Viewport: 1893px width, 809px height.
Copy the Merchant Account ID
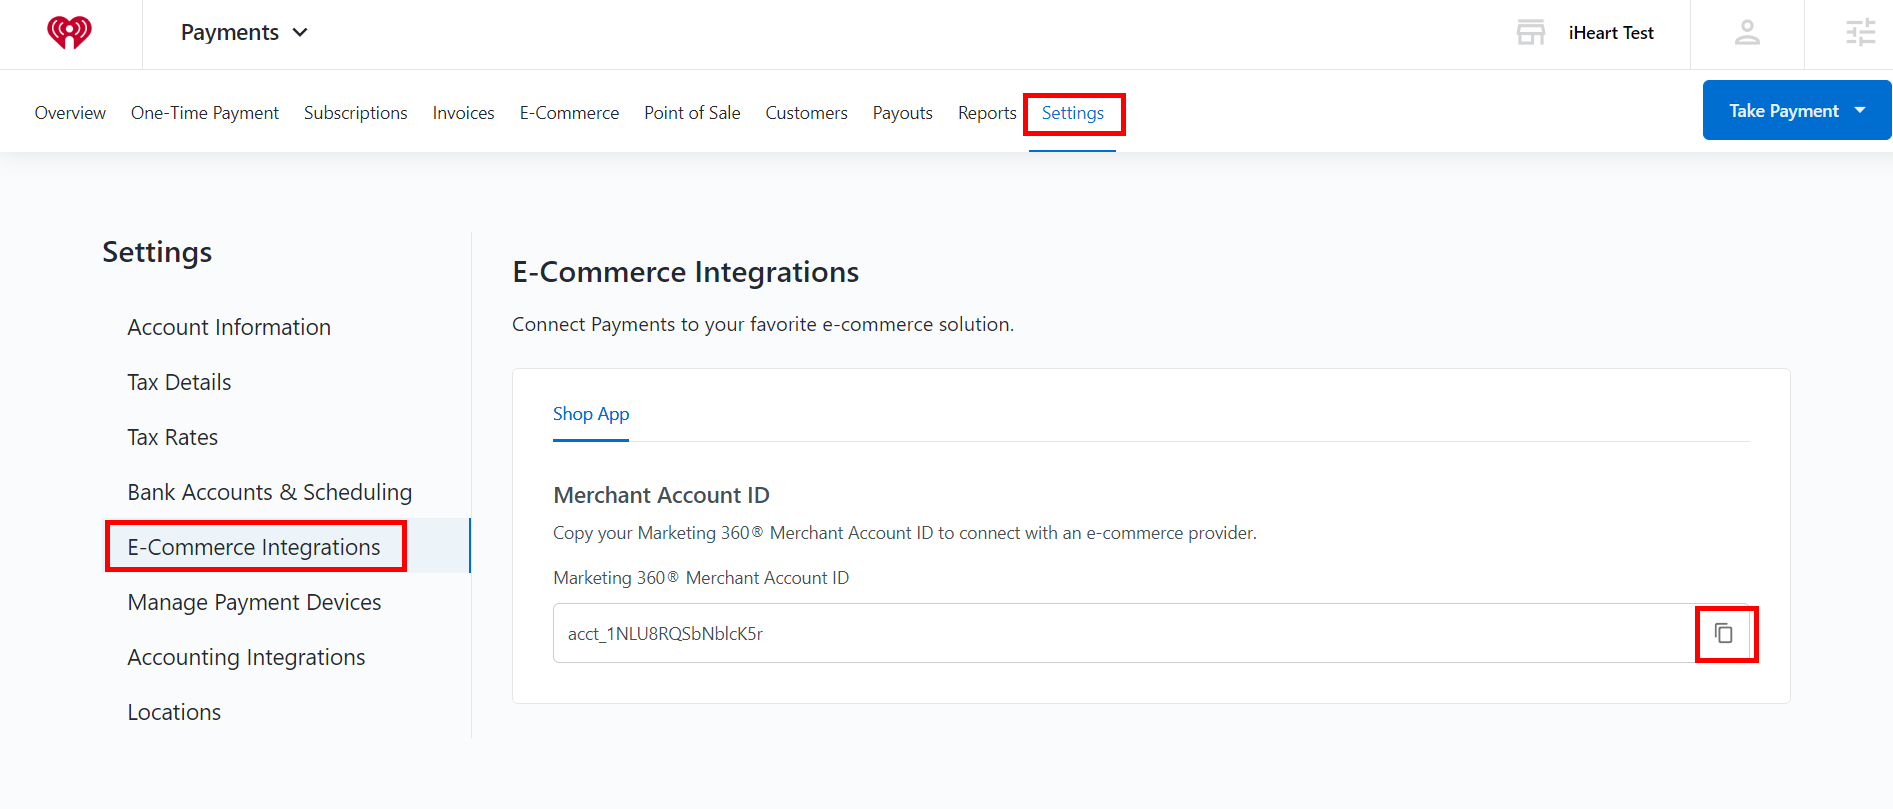(x=1724, y=633)
